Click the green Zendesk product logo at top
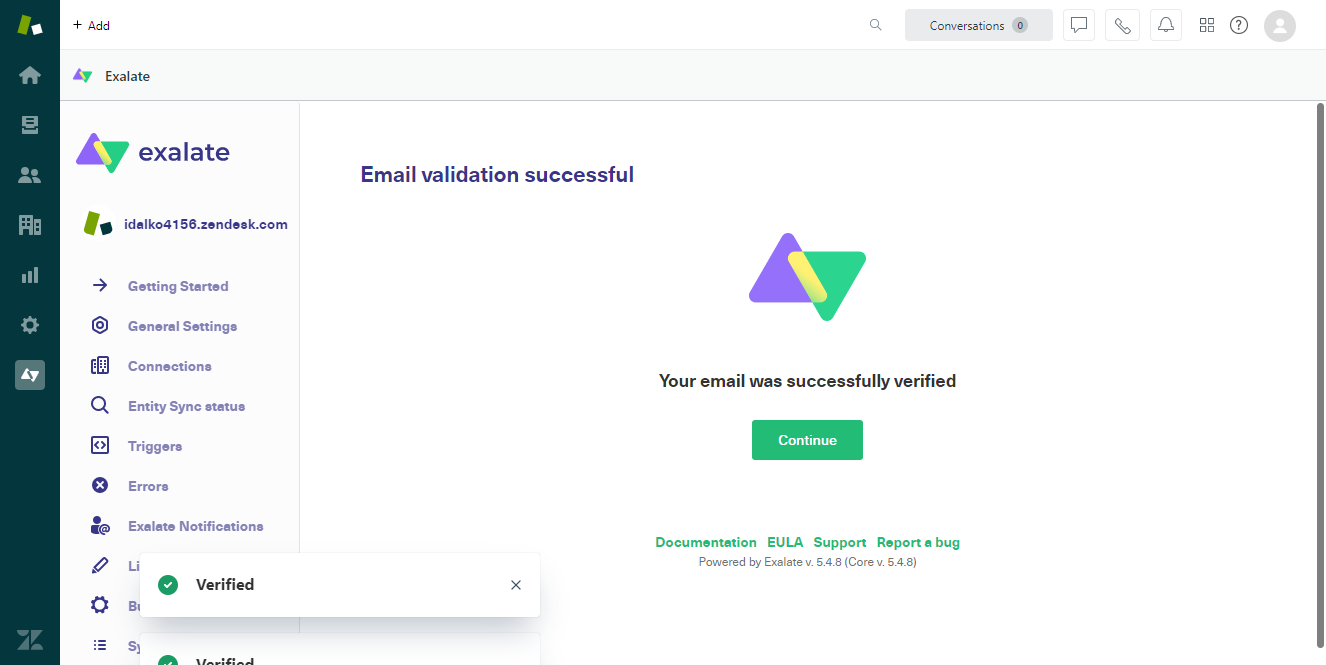Image resolution: width=1326 pixels, height=665 pixels. [30, 25]
